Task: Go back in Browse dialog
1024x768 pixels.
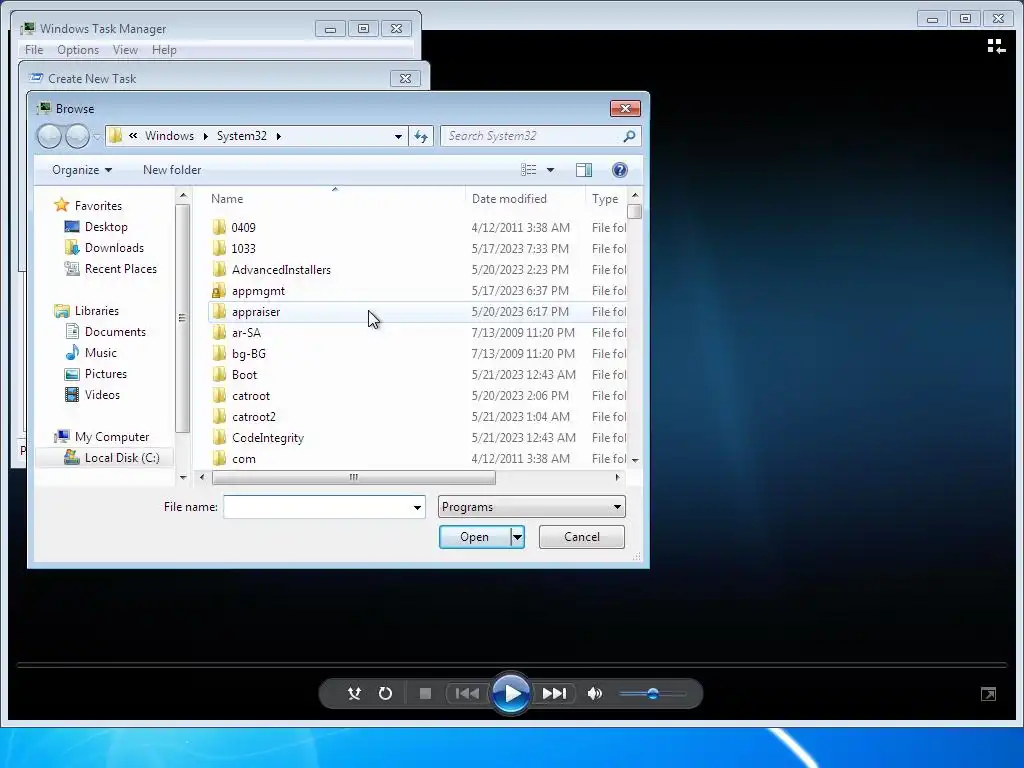Action: click(x=49, y=136)
